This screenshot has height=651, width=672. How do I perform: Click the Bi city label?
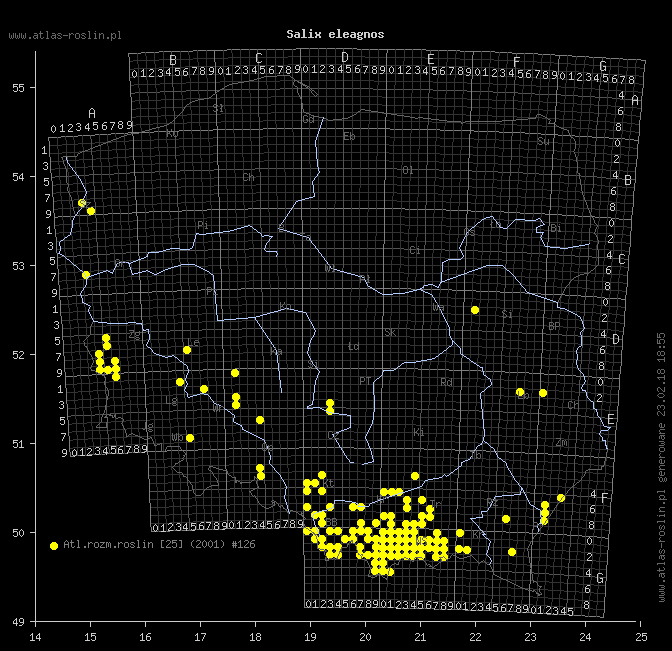[555, 228]
